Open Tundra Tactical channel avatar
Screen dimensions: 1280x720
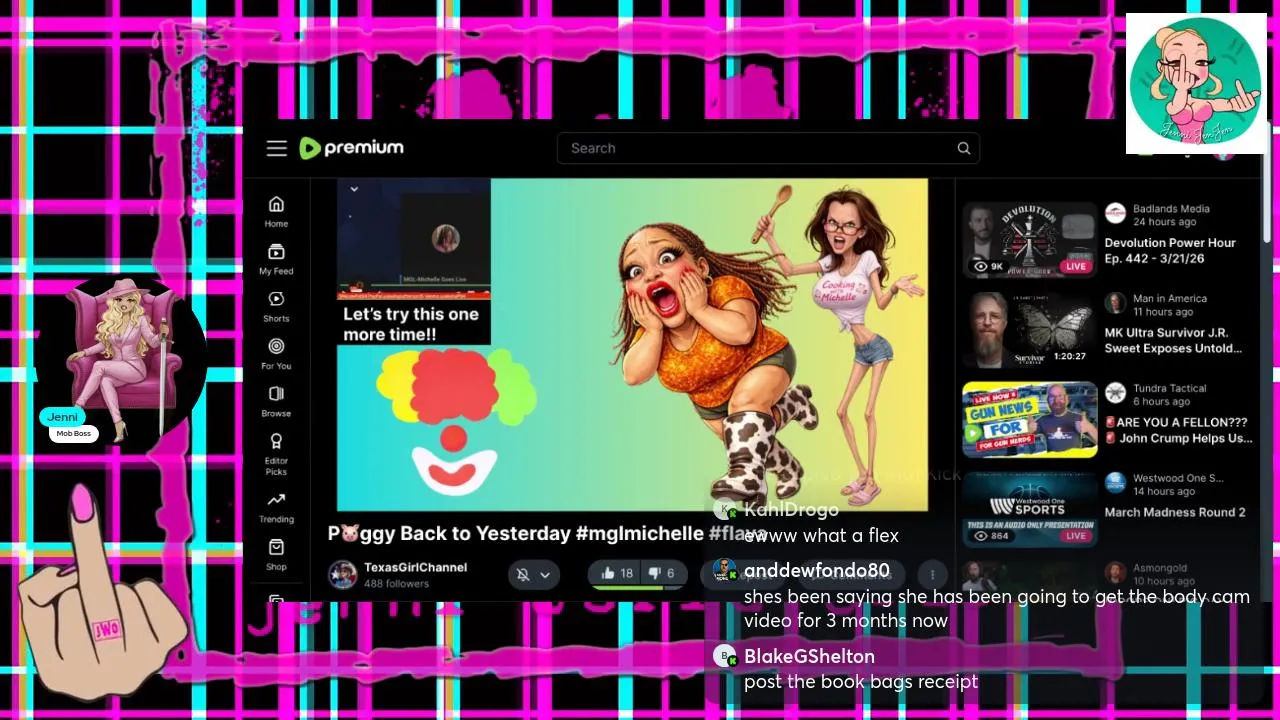point(1115,393)
